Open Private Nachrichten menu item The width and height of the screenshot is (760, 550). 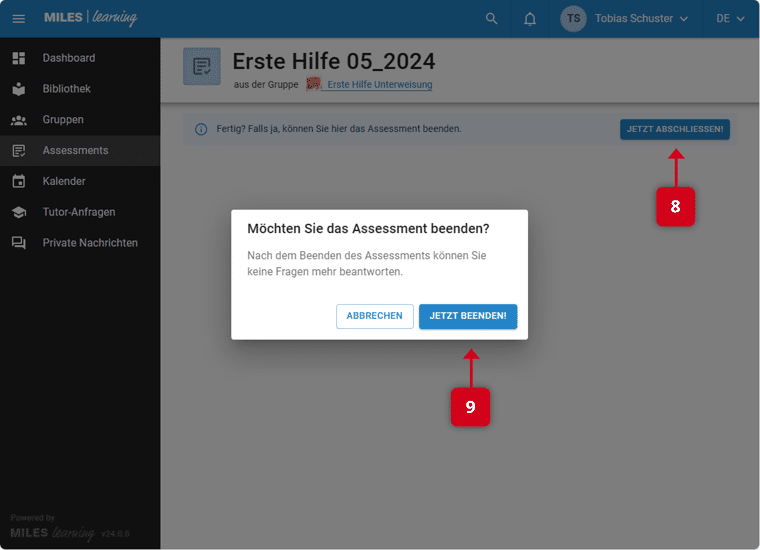click(x=90, y=243)
